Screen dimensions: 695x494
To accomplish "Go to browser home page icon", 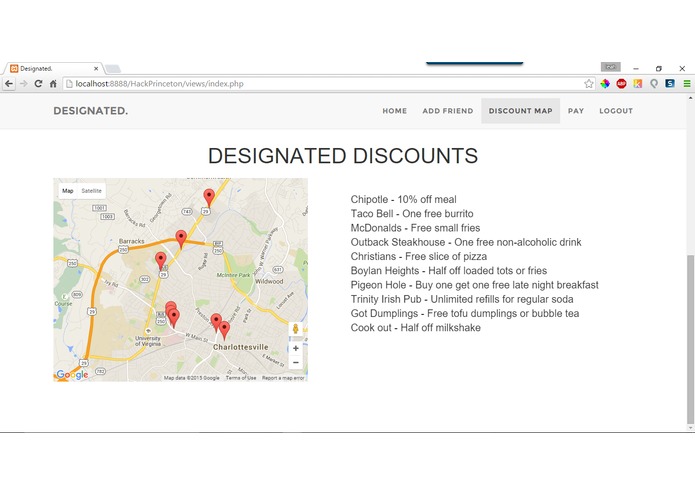I will (x=53, y=84).
